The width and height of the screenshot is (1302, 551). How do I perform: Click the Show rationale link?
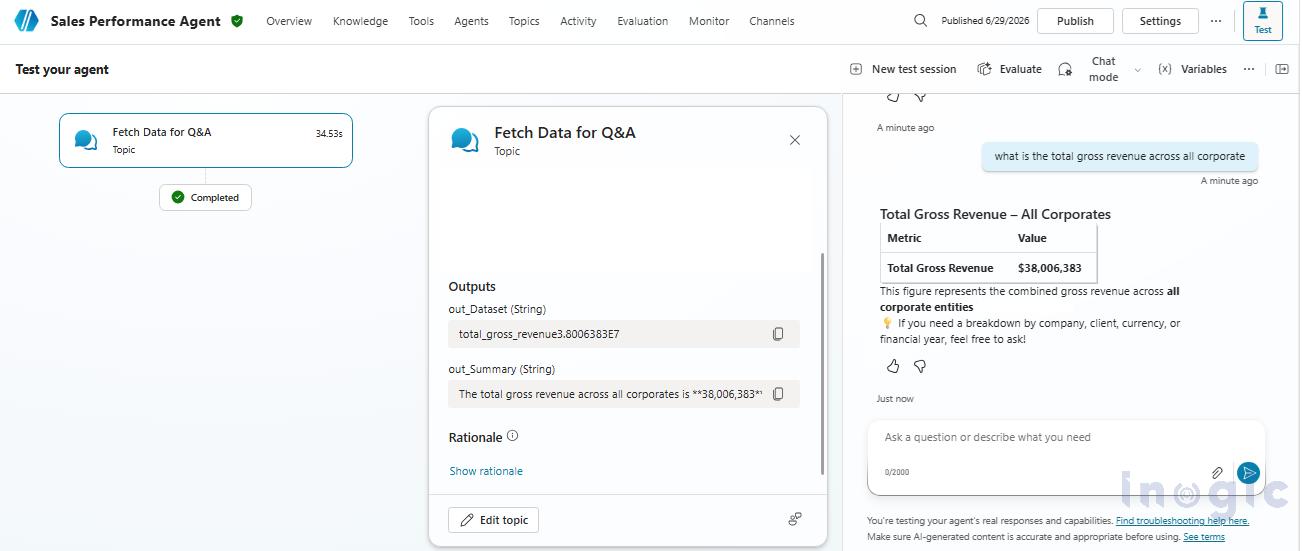point(486,471)
